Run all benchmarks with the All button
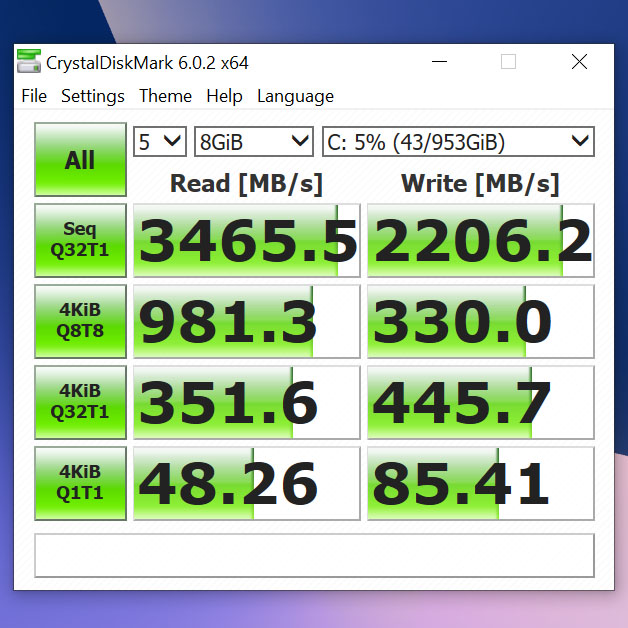The height and width of the screenshot is (628, 628). (81, 159)
